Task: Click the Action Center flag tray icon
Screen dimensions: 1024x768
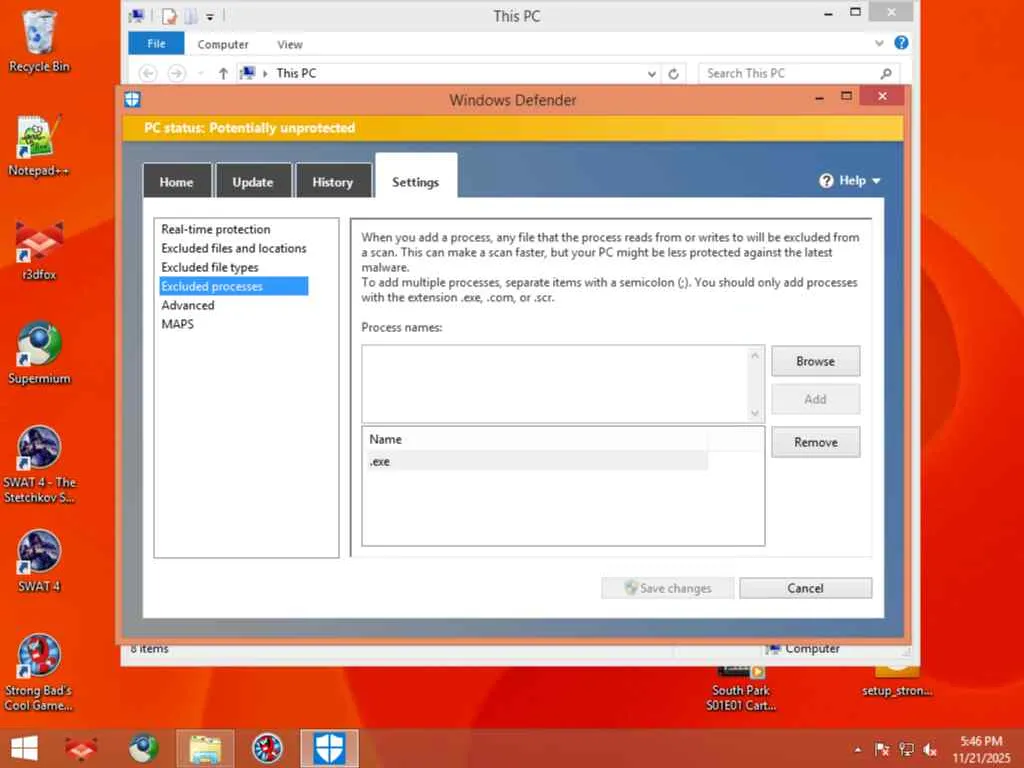Action: click(x=882, y=750)
